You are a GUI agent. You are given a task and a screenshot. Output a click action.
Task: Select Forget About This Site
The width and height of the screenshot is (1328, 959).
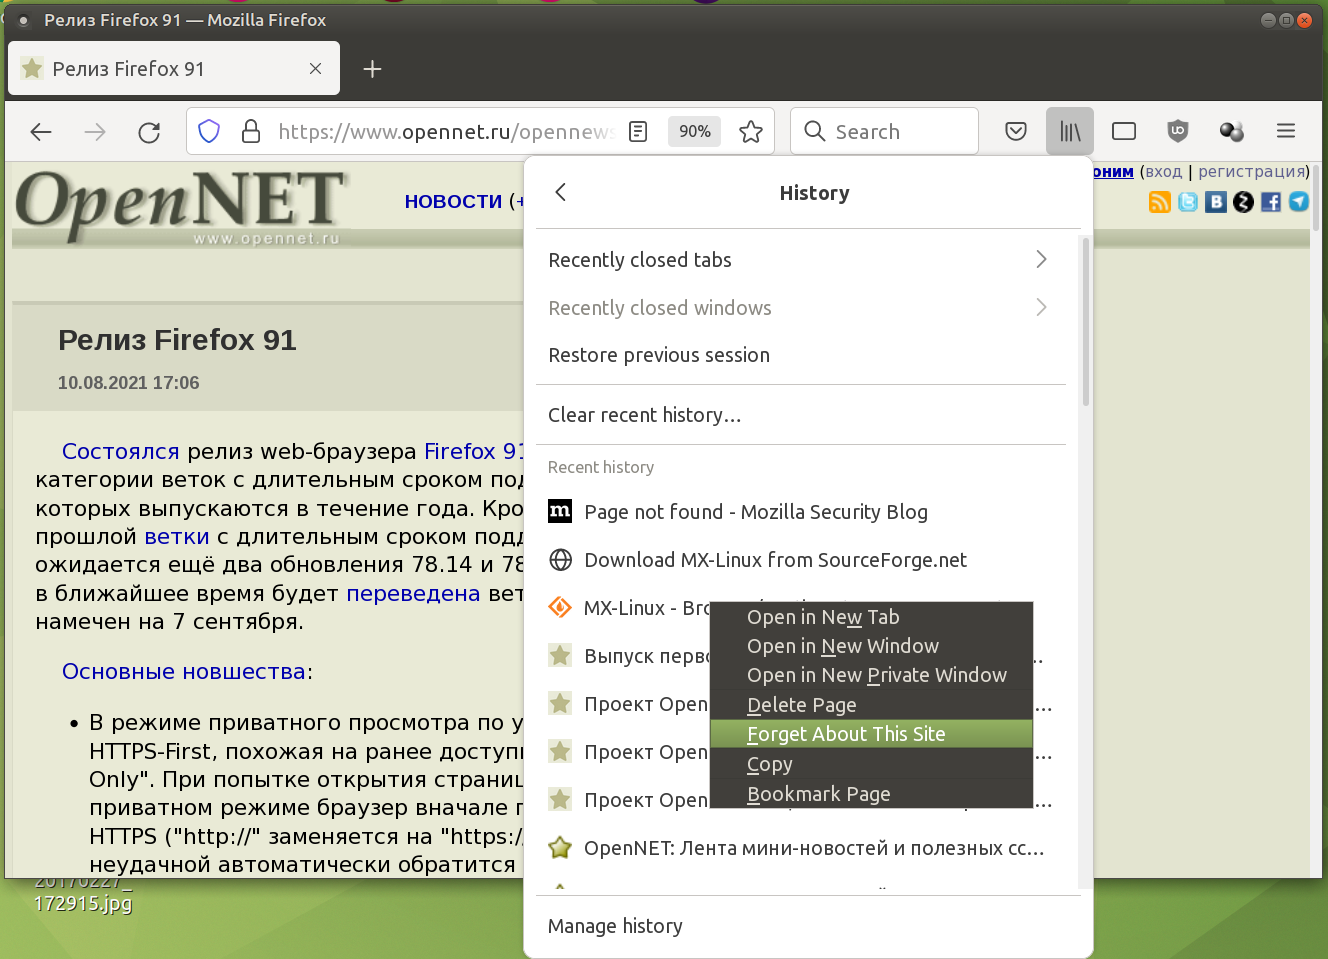point(846,734)
